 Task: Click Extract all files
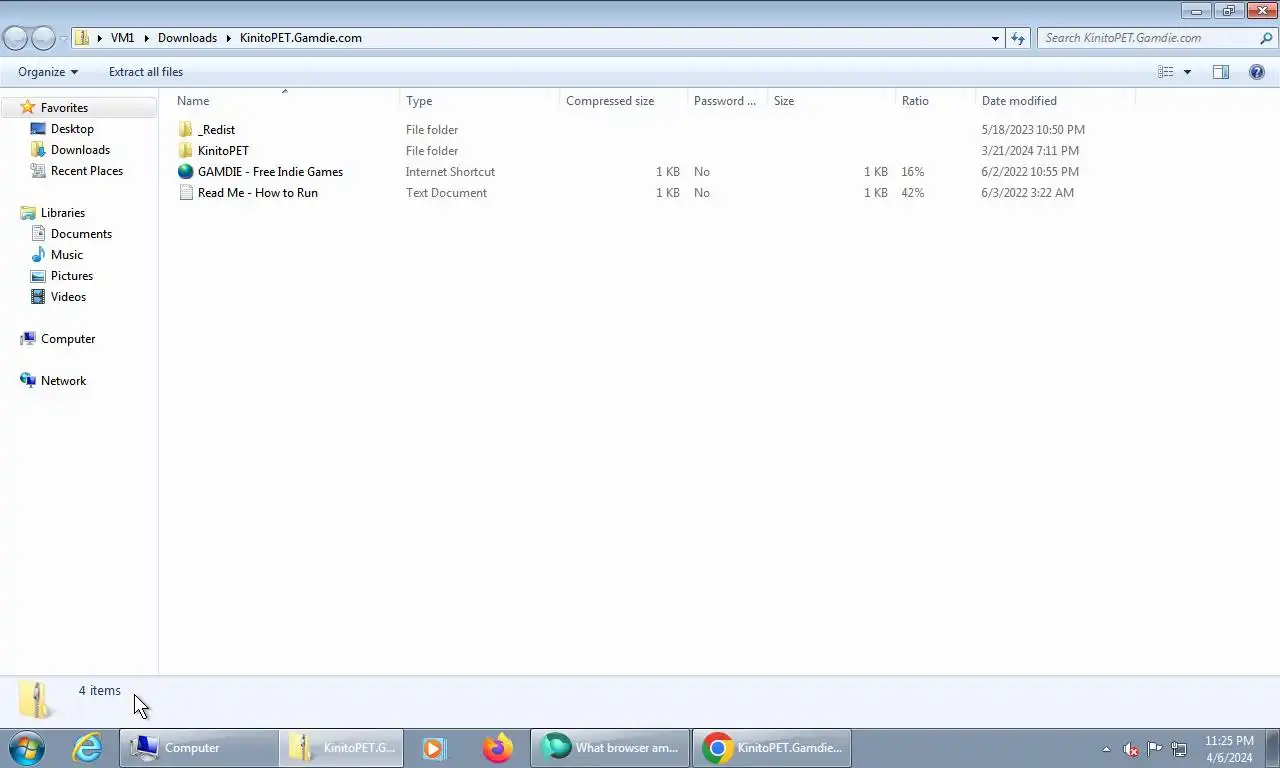coord(146,72)
